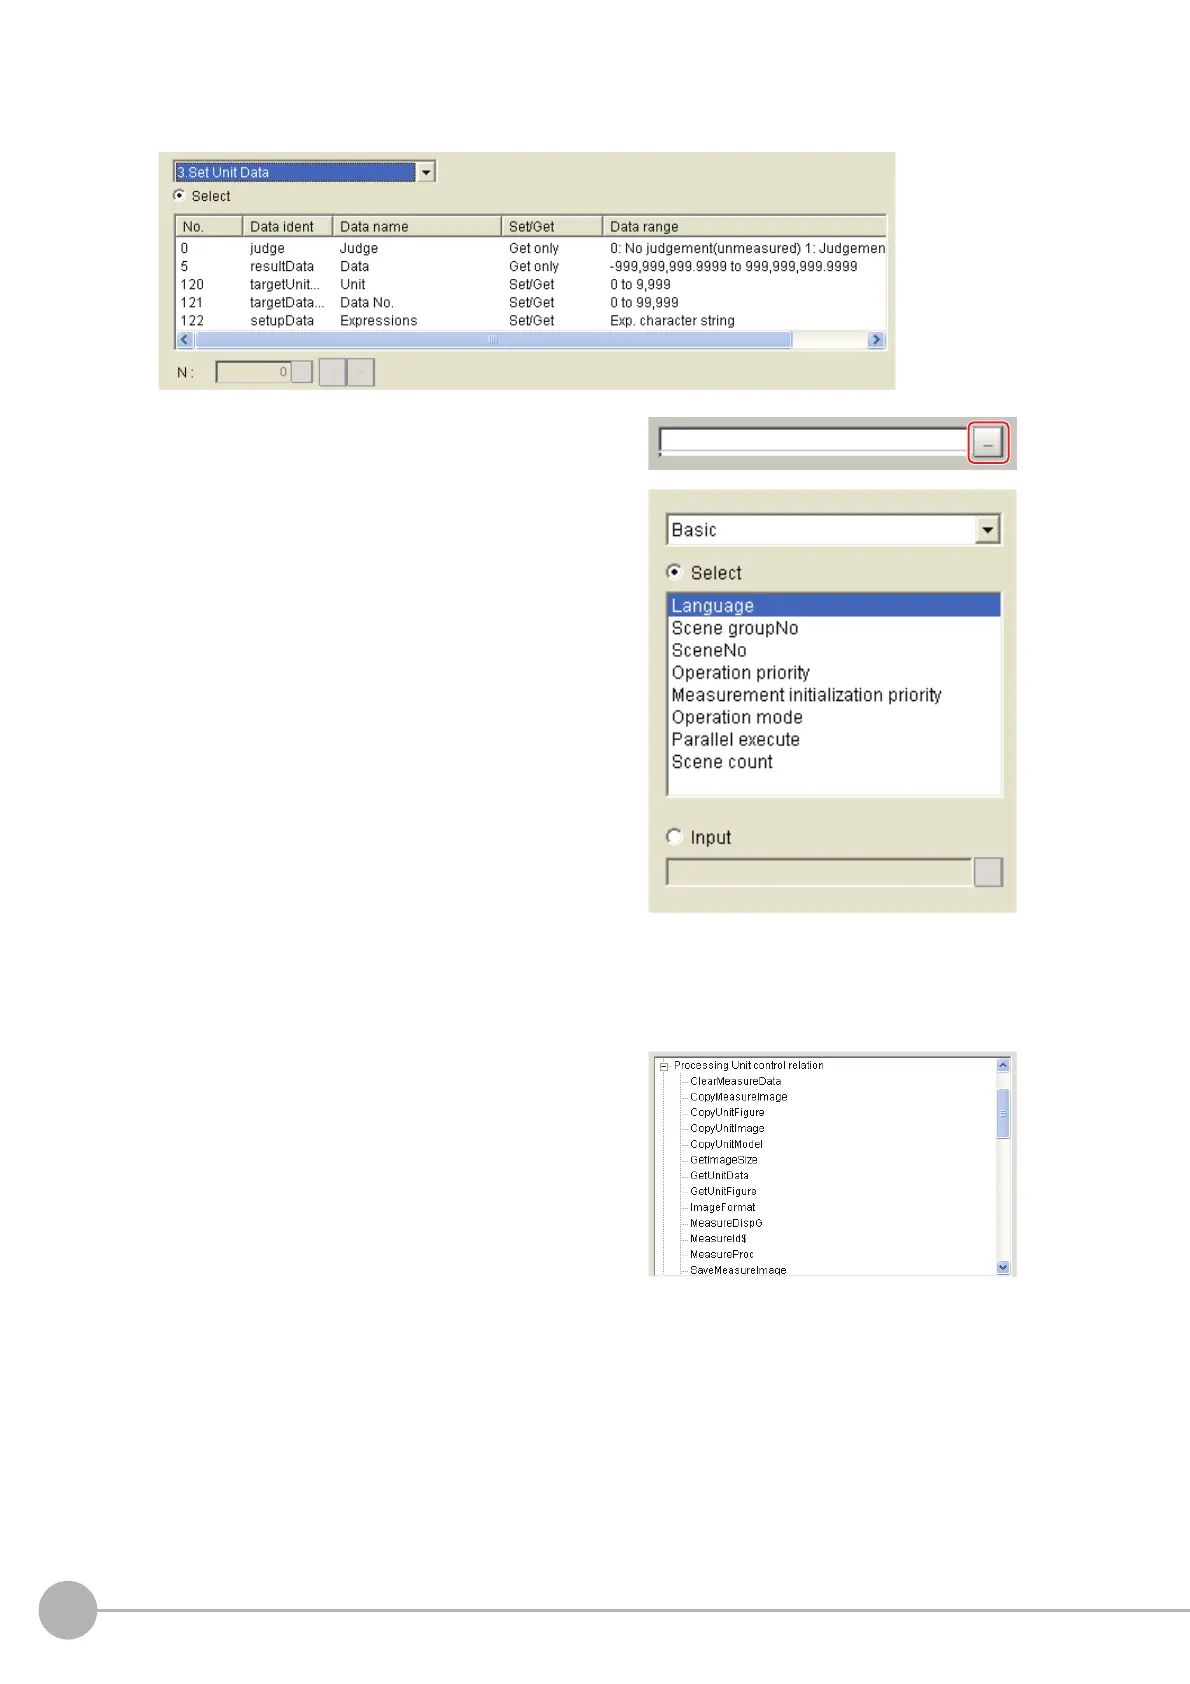Select the 'judge' row in the table
The height and width of the screenshot is (1684, 1190).
click(531, 248)
